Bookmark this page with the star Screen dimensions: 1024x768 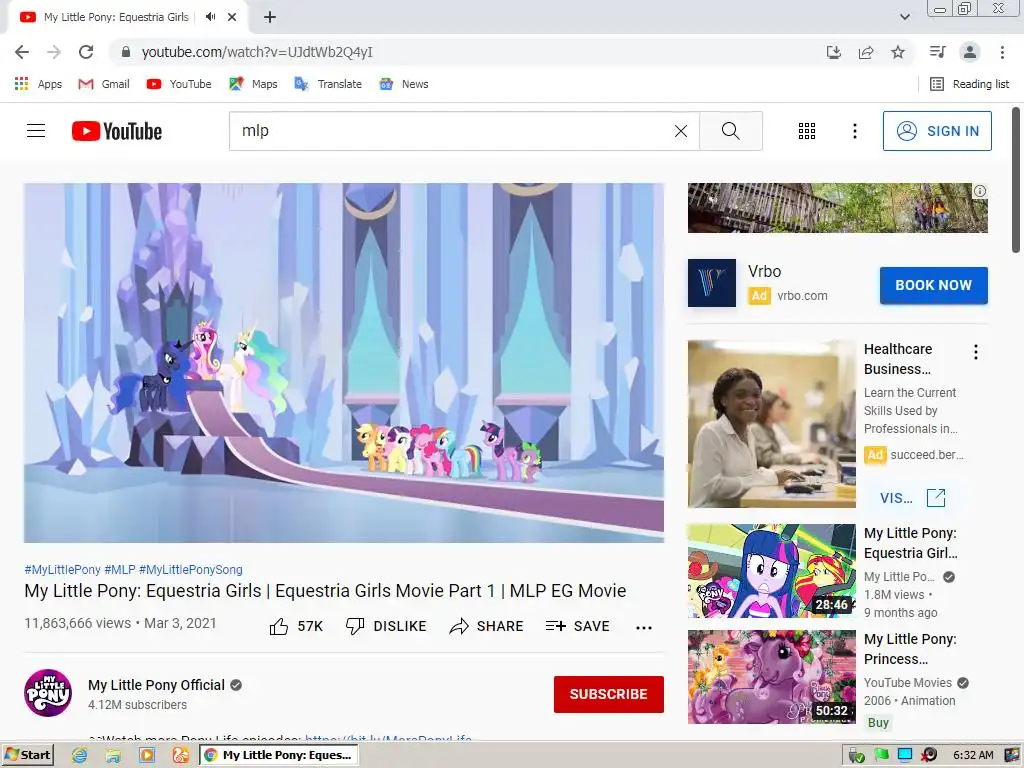898,52
